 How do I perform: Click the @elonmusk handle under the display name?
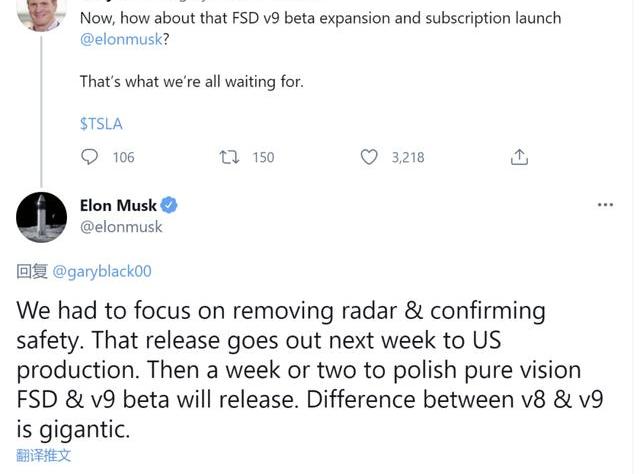pos(121,227)
